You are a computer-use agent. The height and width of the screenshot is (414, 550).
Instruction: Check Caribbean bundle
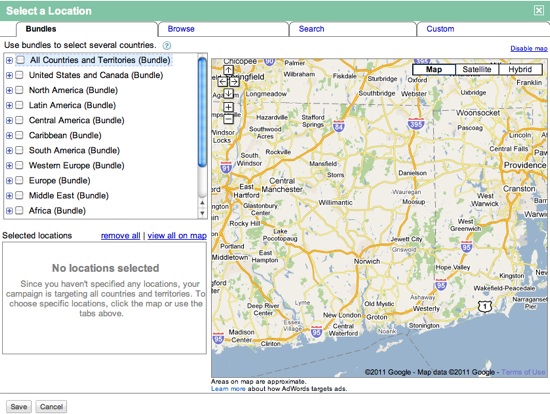pos(19,135)
